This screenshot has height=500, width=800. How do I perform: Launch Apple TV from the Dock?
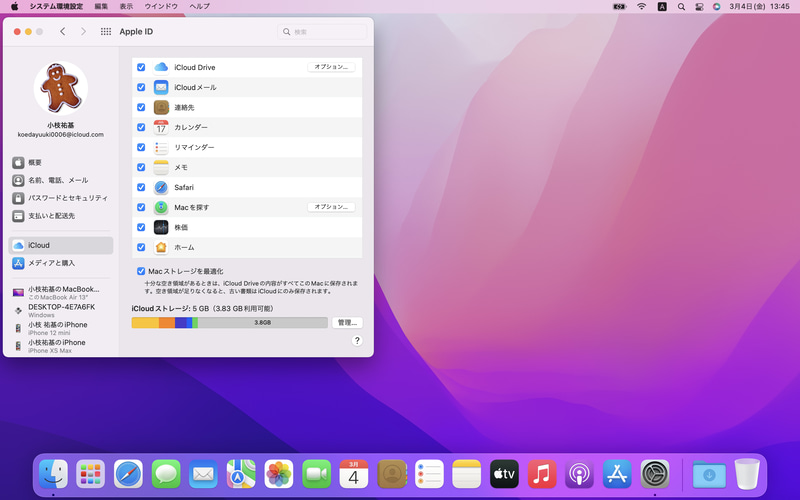(504, 474)
